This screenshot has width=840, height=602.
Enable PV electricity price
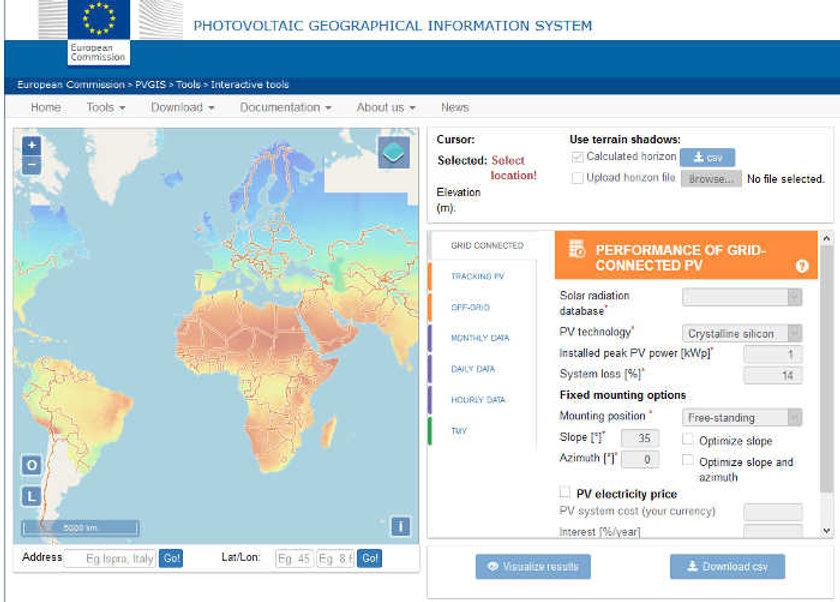pos(564,491)
